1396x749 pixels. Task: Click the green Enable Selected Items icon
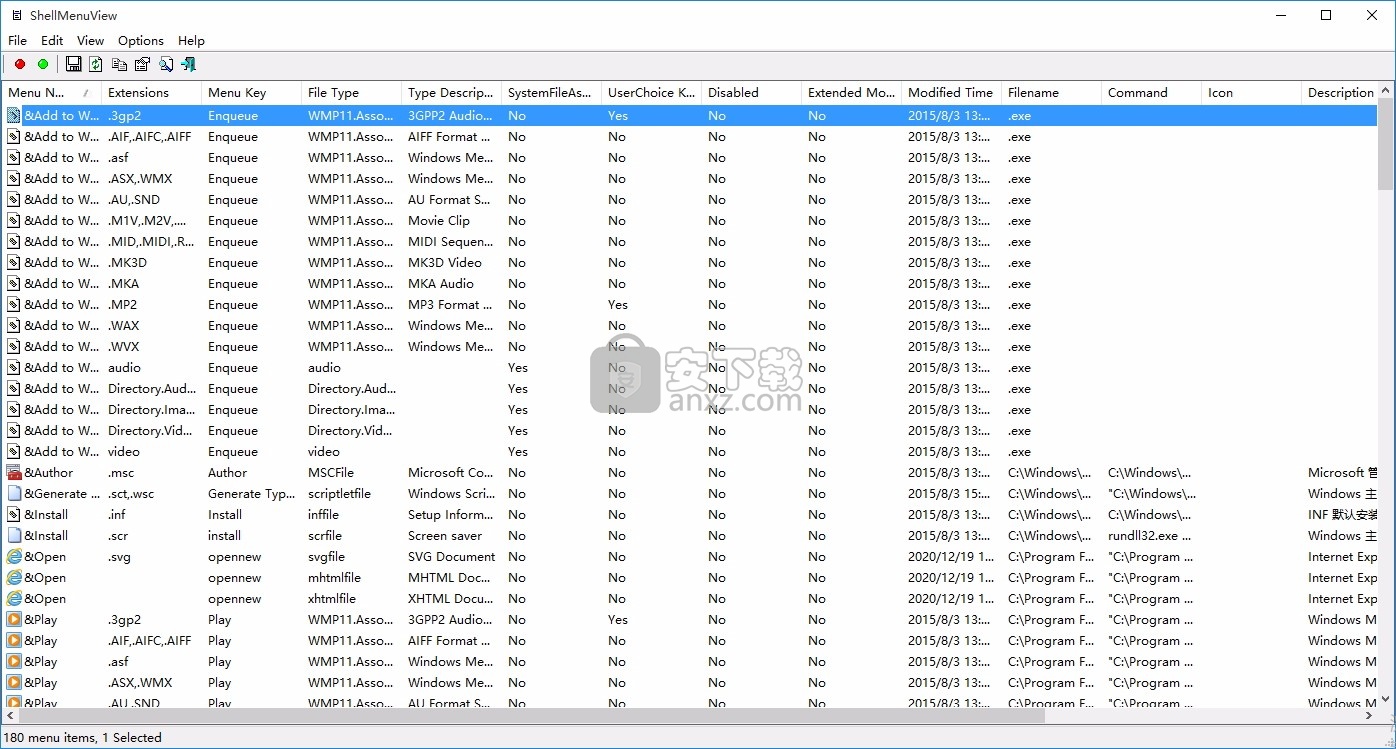[43, 64]
